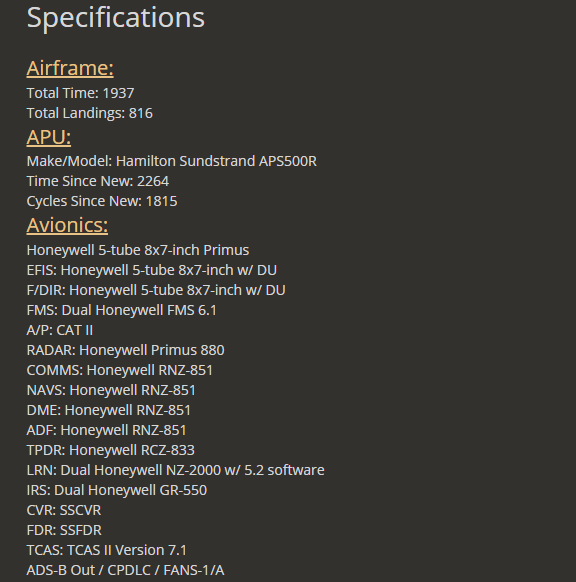Click the IRS Dual Honeywell GR-550 line

coord(117,490)
